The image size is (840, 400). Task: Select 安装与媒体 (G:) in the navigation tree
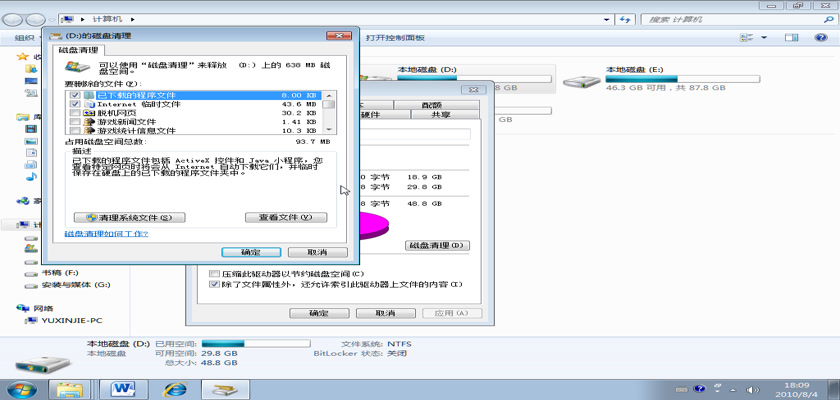click(x=75, y=285)
